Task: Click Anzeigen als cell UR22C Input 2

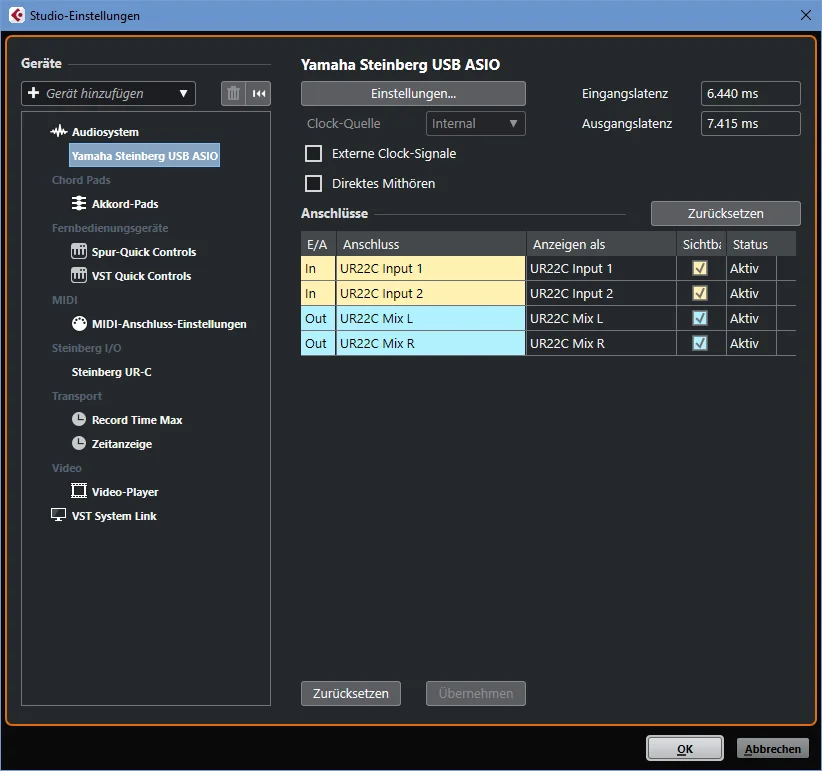Action: click(601, 294)
